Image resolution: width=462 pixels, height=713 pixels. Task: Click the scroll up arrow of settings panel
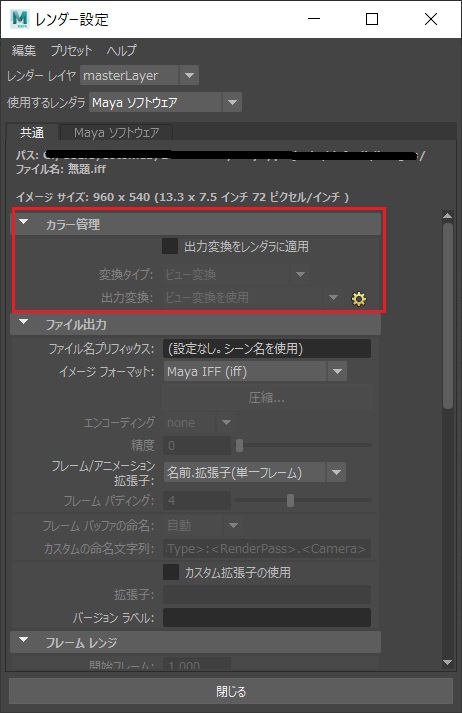pos(447,216)
